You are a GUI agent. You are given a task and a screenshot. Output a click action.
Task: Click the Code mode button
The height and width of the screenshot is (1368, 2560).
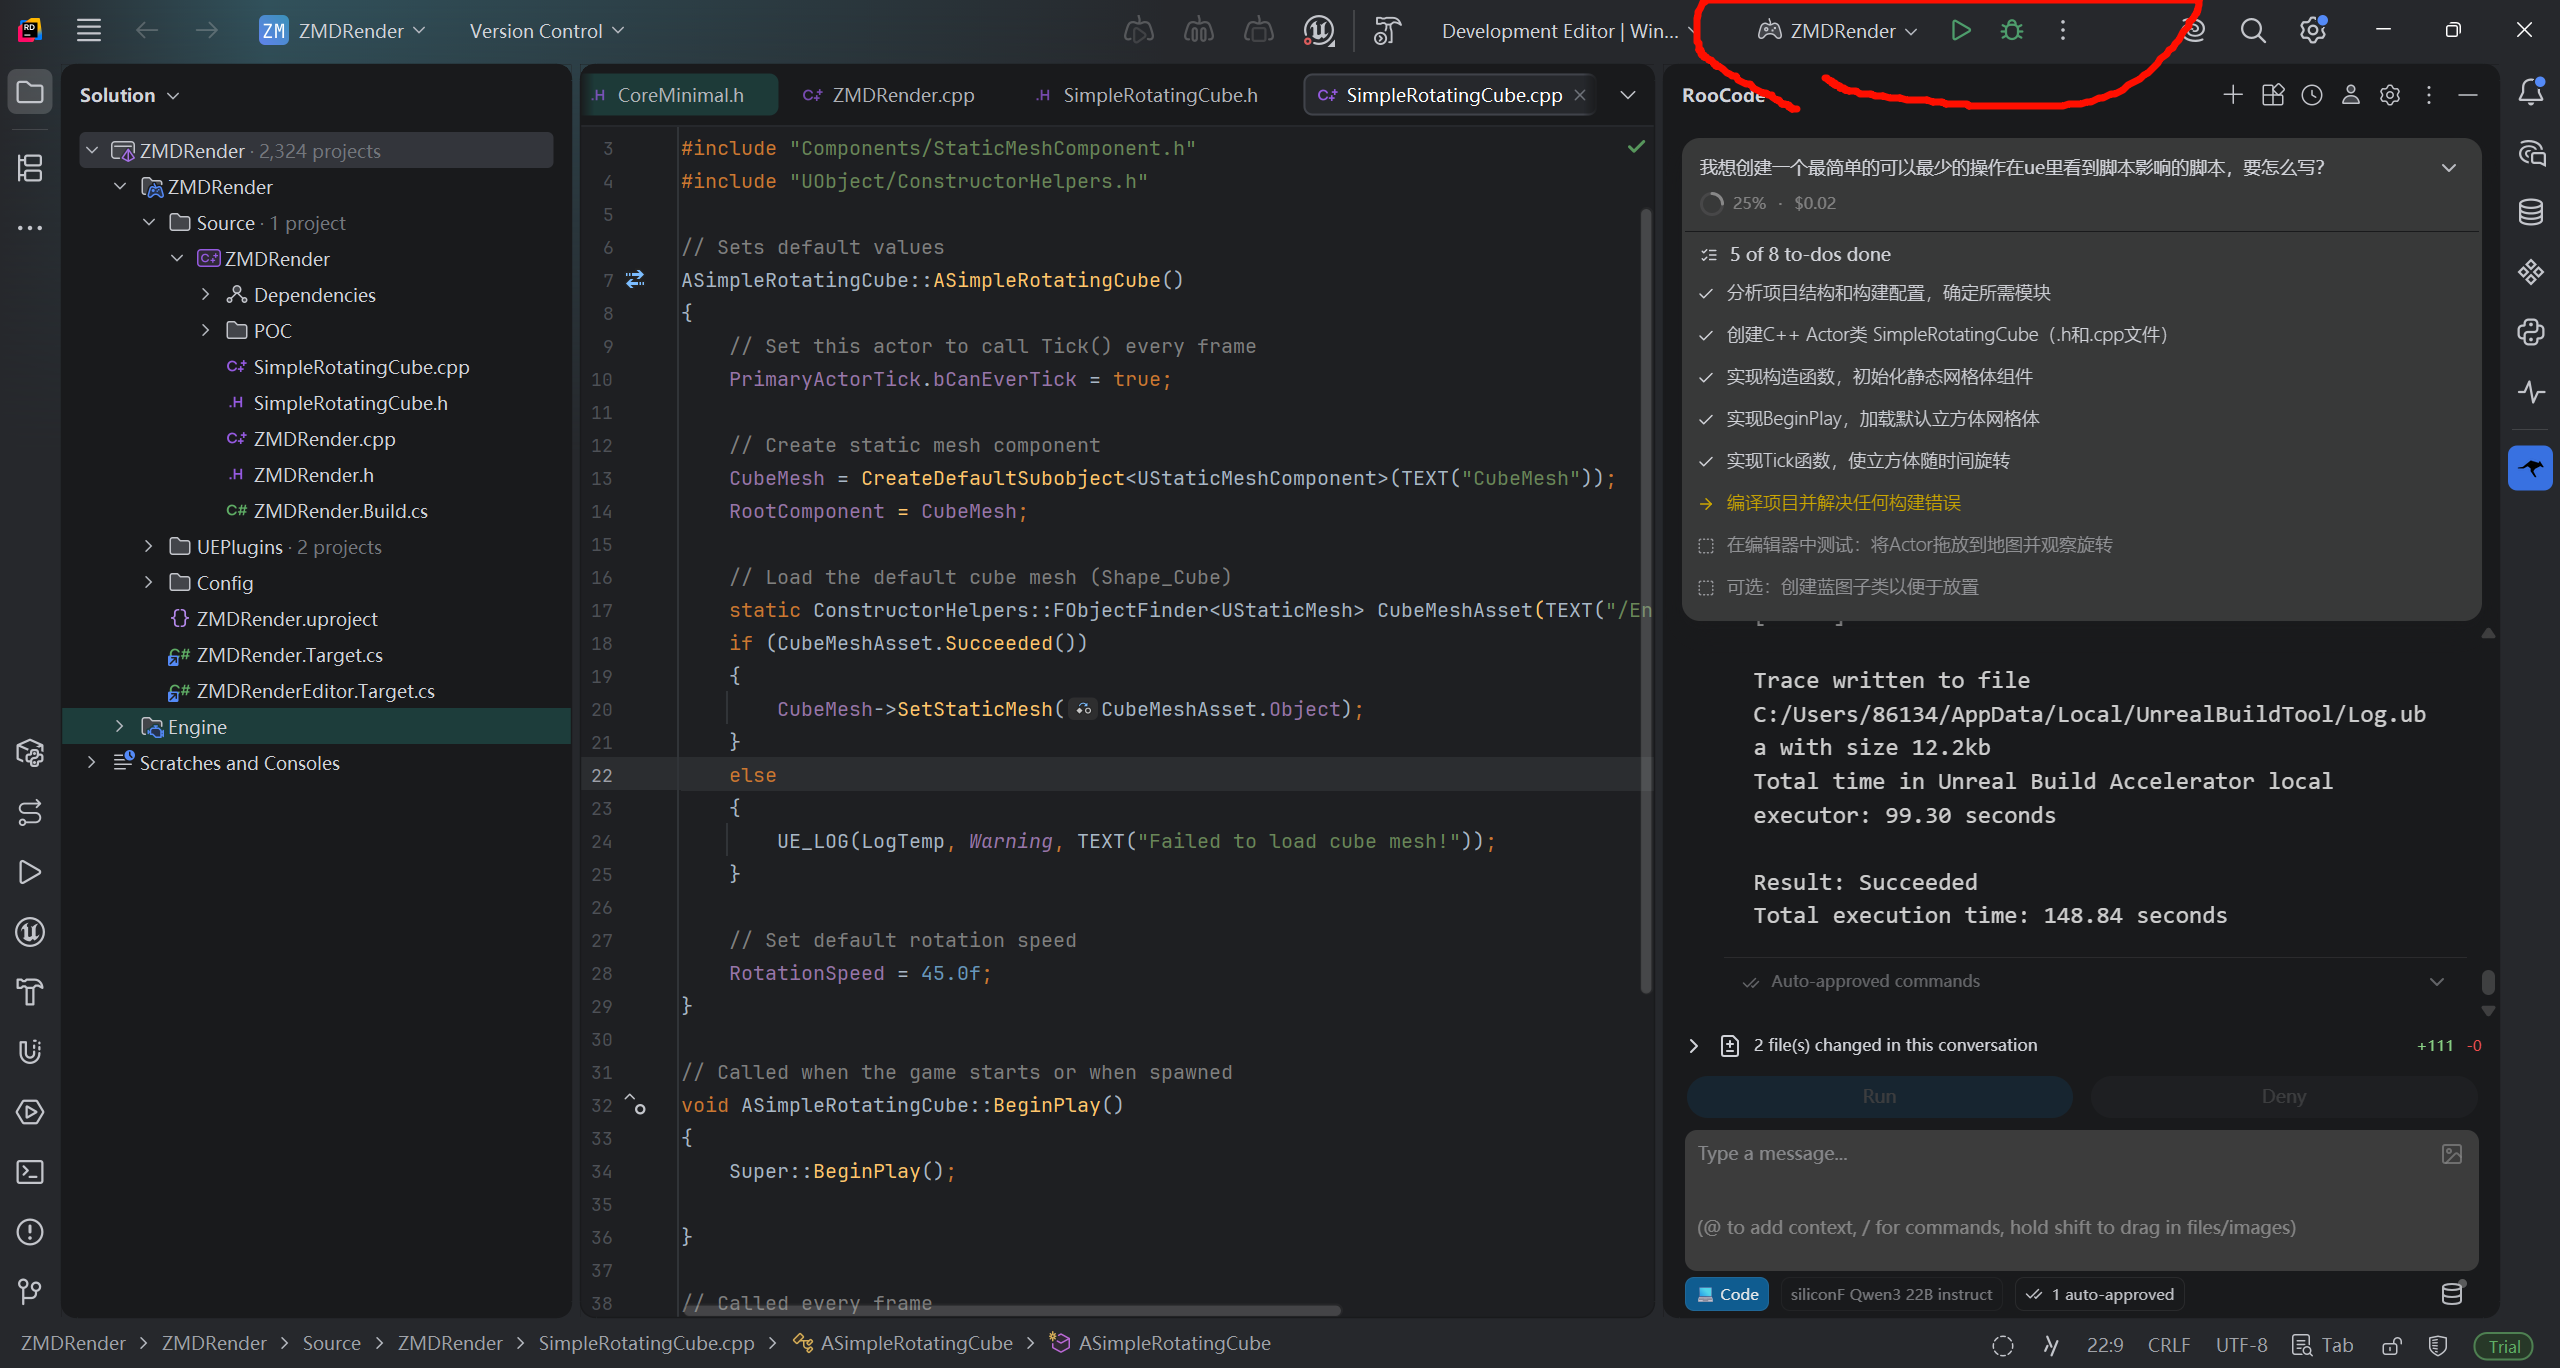point(1727,1294)
